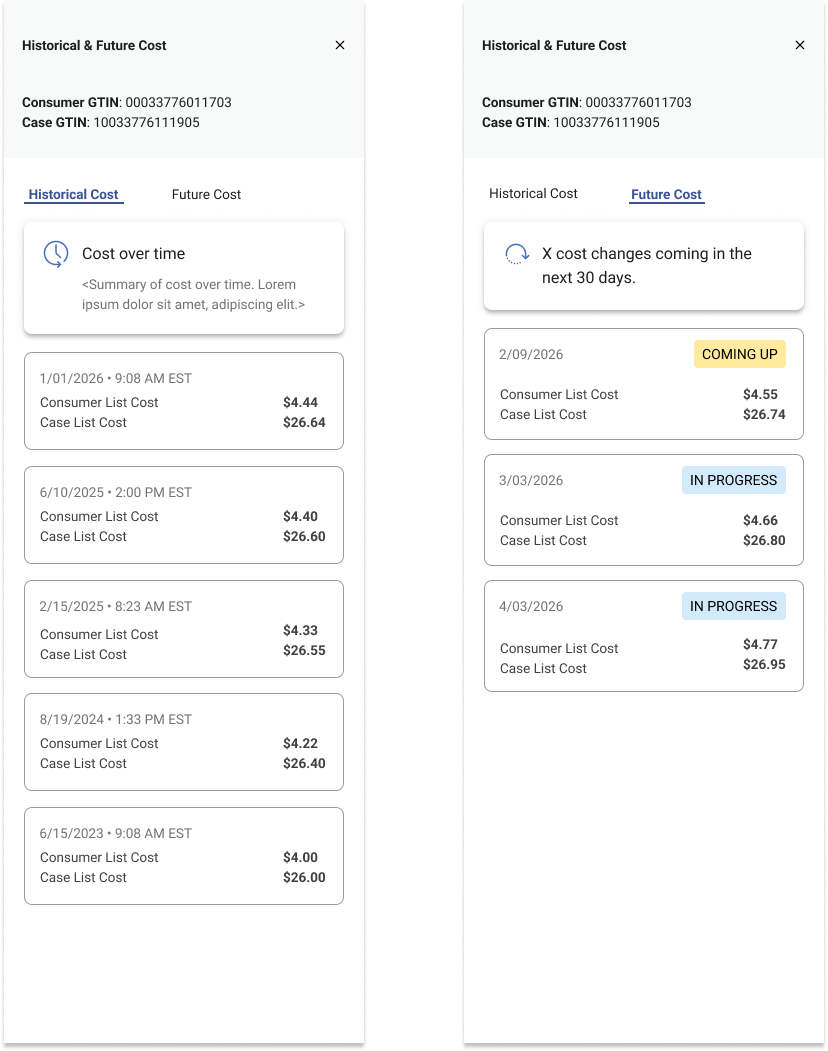Select Historical Cost tab in left panel
The height and width of the screenshot is (1051, 828).
[x=74, y=195]
